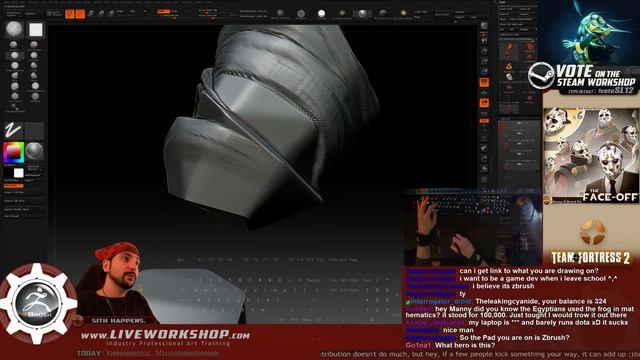Activate Move mode icon beside Draw
This screenshot has width=640, height=360.
(91, 14)
